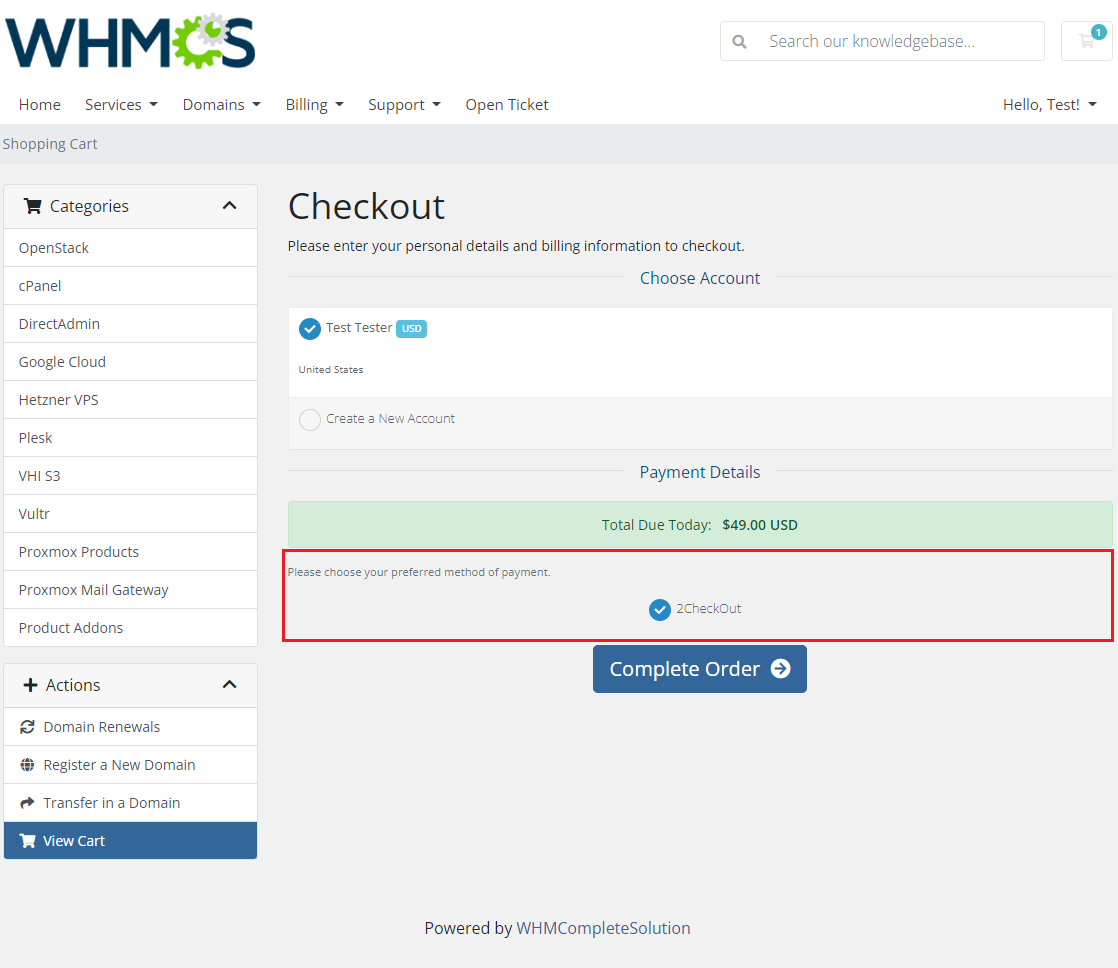This screenshot has width=1118, height=968.
Task: Click the View Cart link
Action: pos(130,840)
